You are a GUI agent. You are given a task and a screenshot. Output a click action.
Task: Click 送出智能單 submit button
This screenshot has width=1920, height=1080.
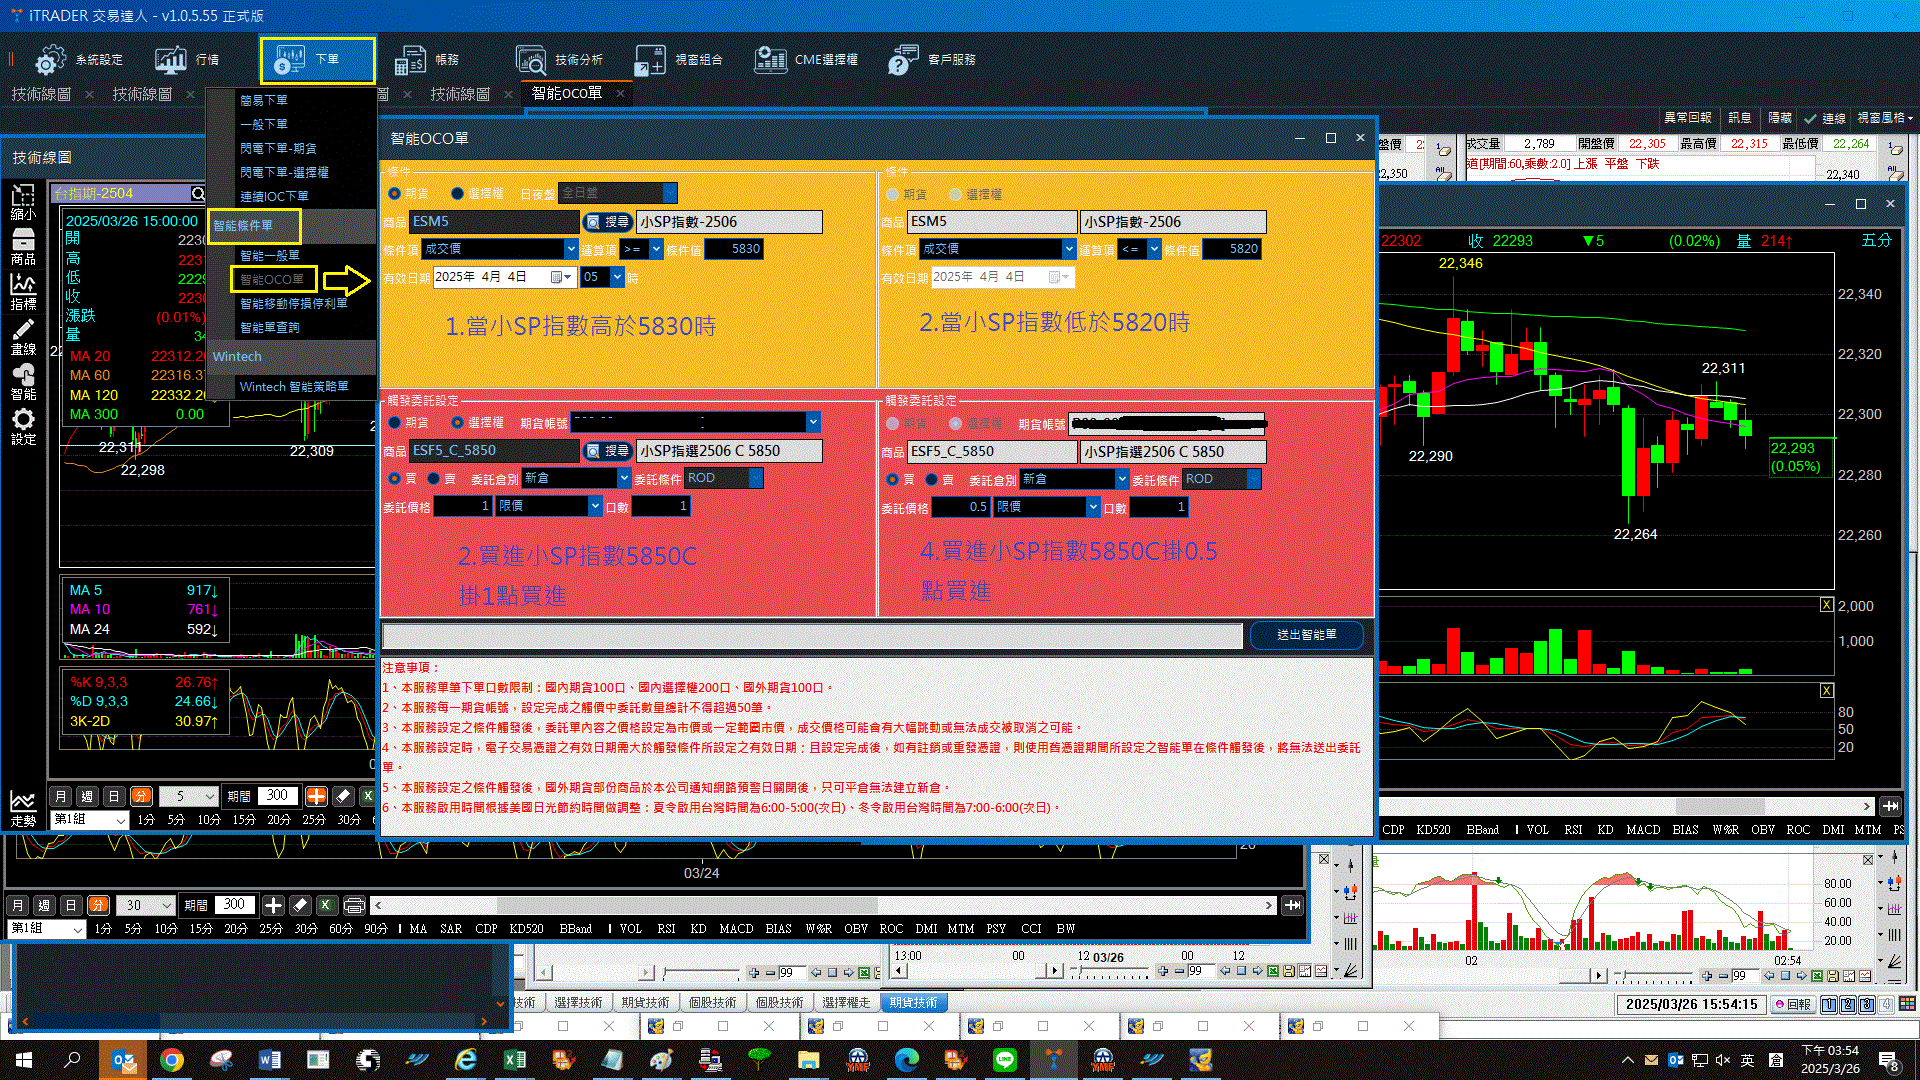pos(1307,635)
